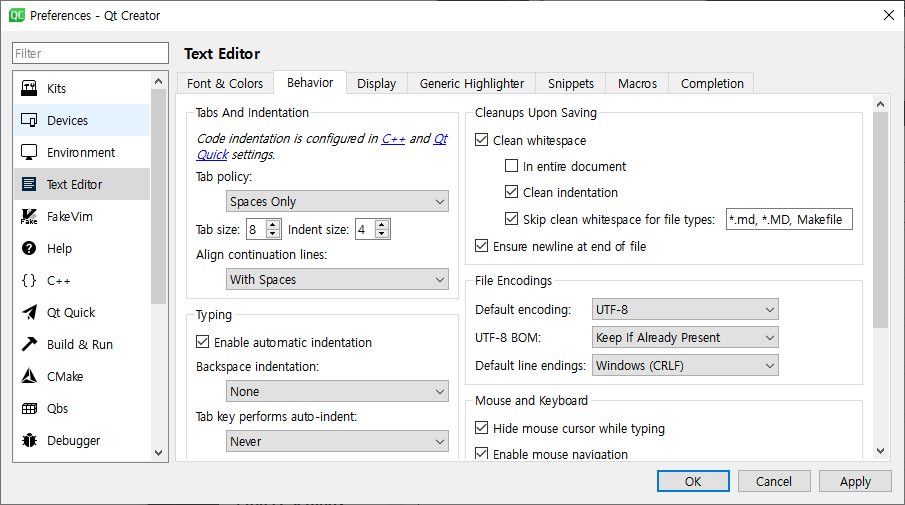This screenshot has height=505, width=905.
Task: Click the Text Editor document icon
Action: coord(29,184)
